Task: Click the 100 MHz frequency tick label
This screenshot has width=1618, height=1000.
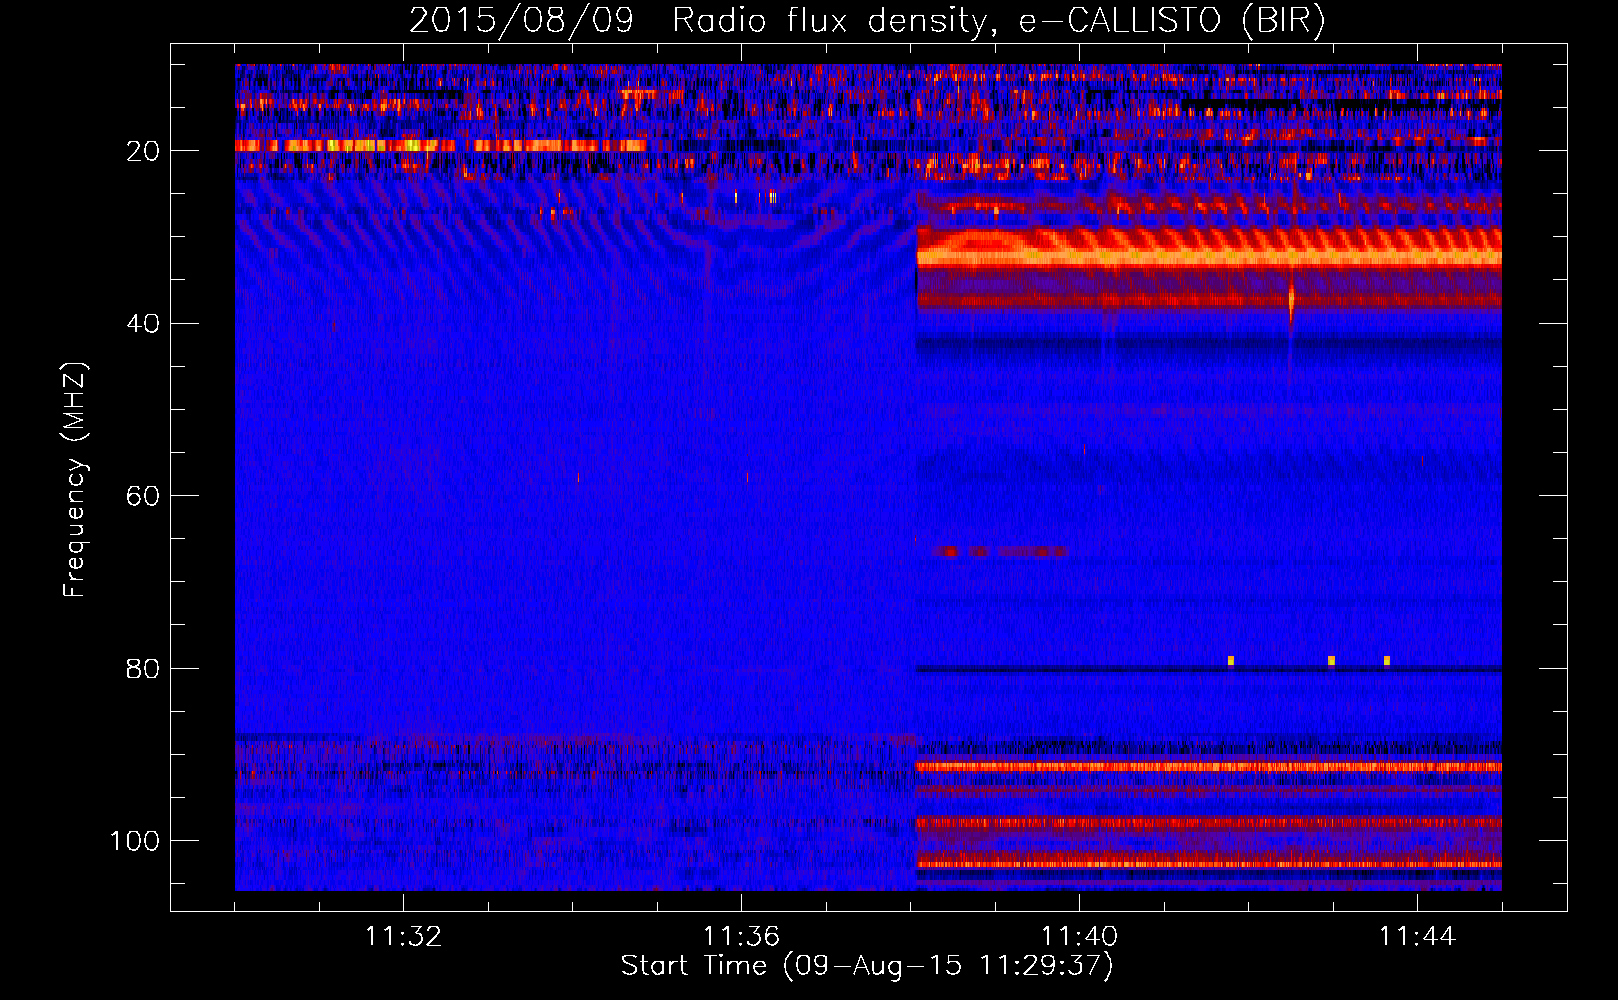Action: pyautogui.click(x=135, y=841)
